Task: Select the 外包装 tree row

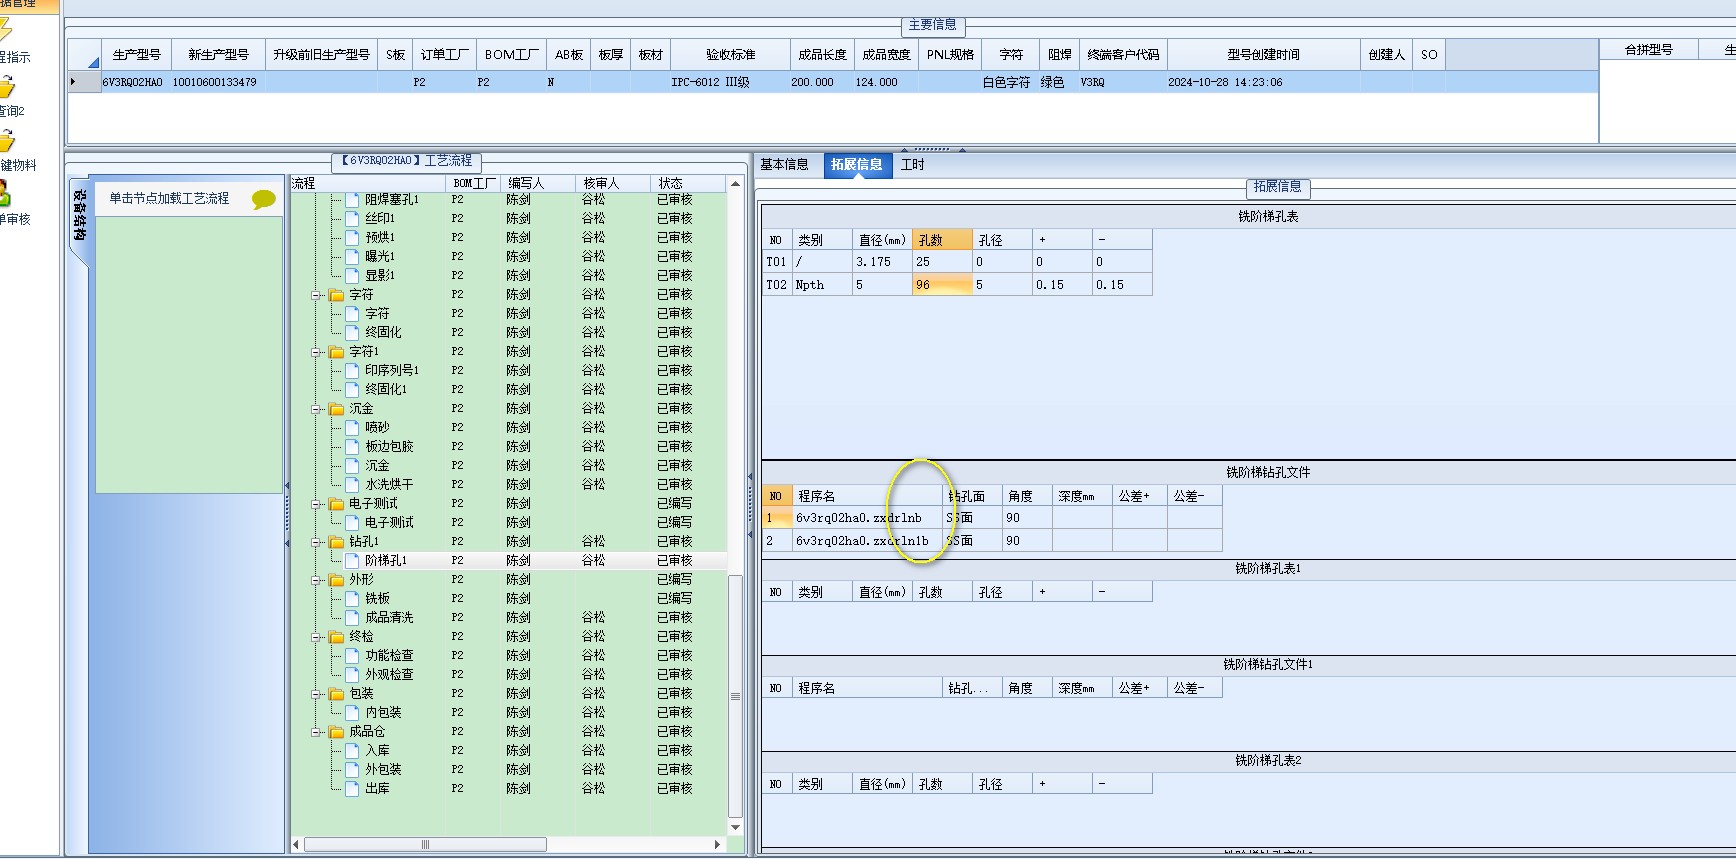Action: click(x=510, y=770)
